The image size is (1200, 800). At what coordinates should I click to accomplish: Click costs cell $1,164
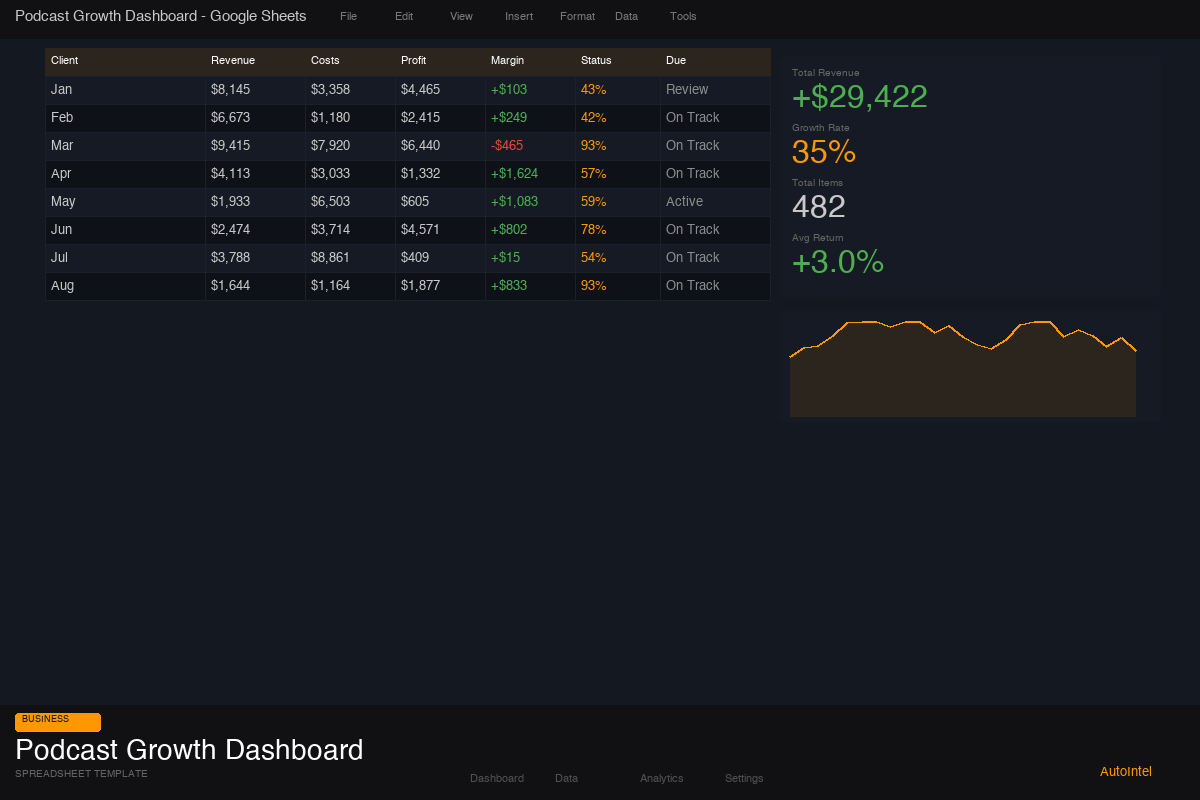tap(350, 286)
